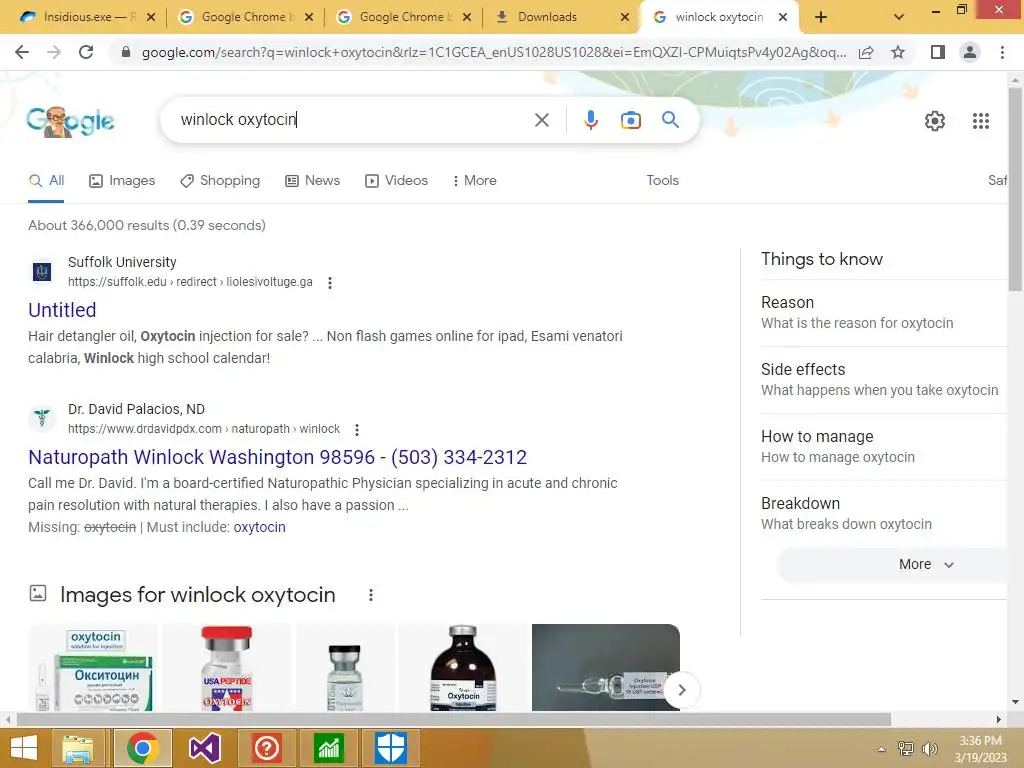Bookmark this page with the star icon
Image resolution: width=1024 pixels, height=768 pixels.
click(898, 52)
